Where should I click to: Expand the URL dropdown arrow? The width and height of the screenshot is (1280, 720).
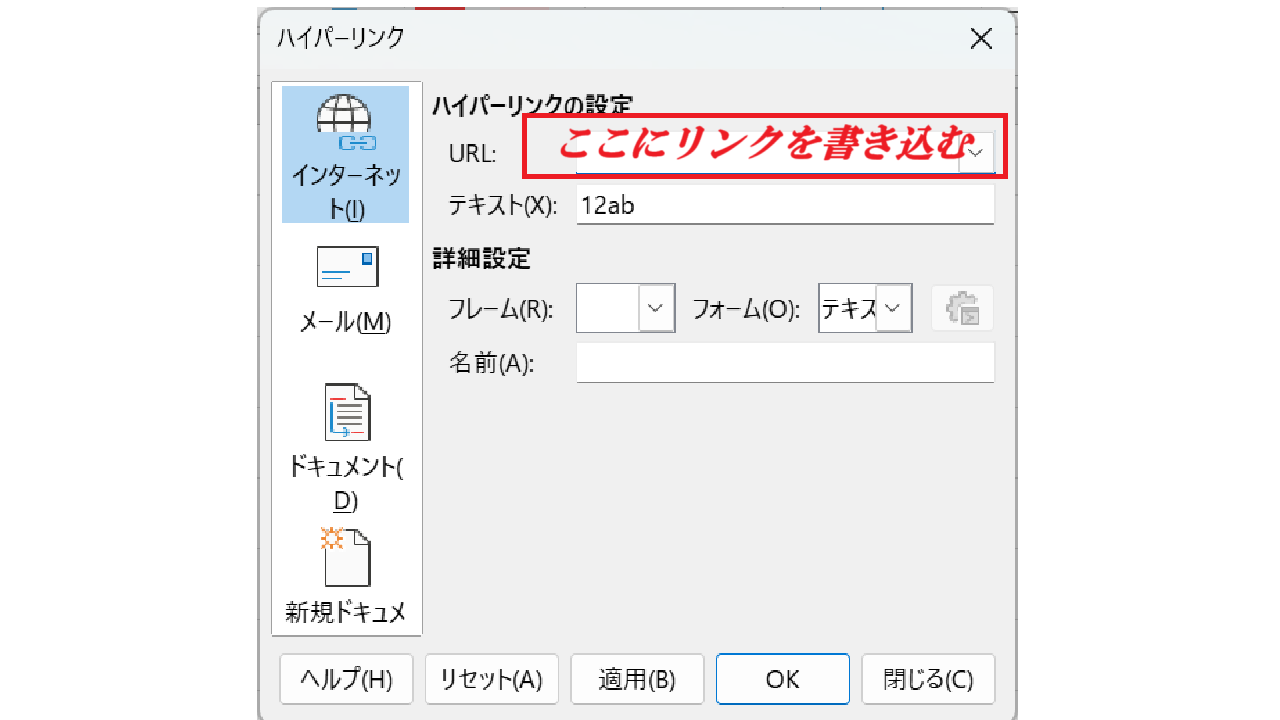[976, 152]
